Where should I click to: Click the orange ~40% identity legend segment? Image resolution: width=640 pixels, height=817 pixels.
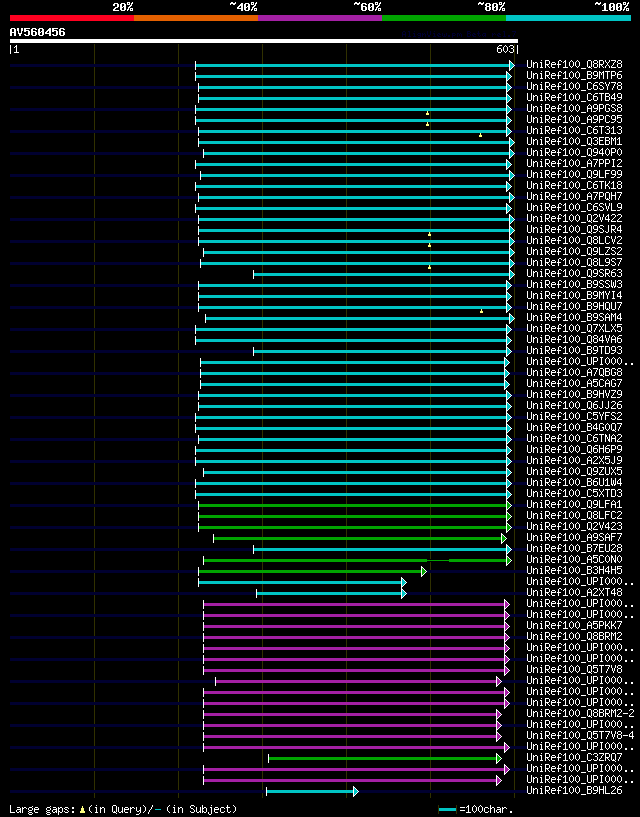[x=196, y=18]
